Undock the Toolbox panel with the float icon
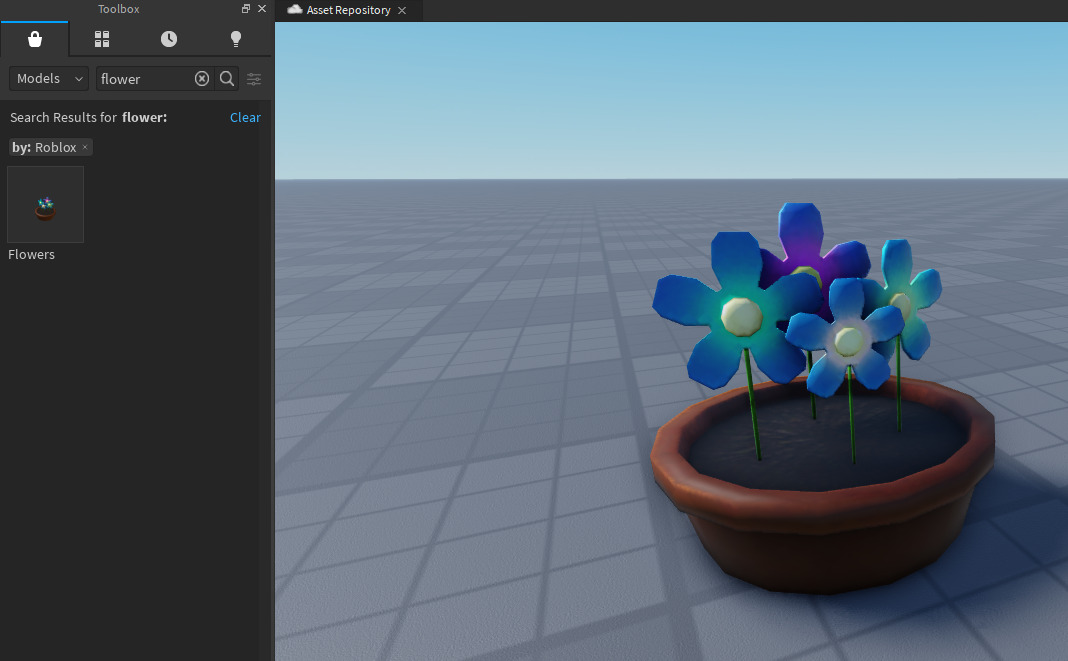 (245, 9)
